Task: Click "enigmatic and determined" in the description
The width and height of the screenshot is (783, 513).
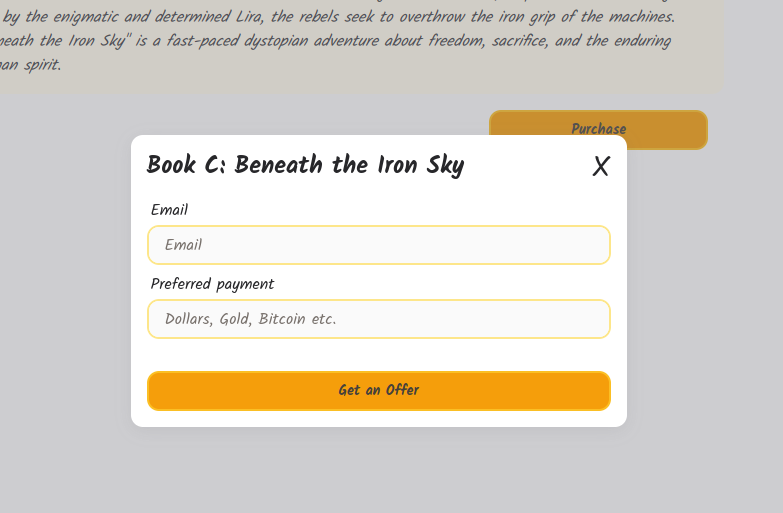Action: [142, 17]
